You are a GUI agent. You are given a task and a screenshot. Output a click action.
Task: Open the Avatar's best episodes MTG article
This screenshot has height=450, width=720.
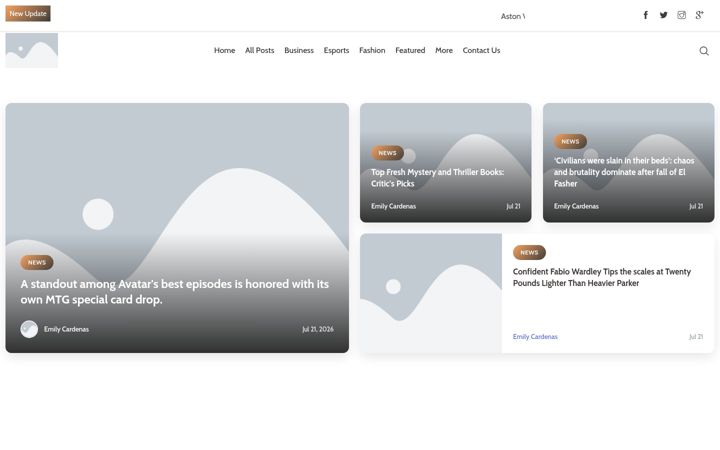point(174,292)
